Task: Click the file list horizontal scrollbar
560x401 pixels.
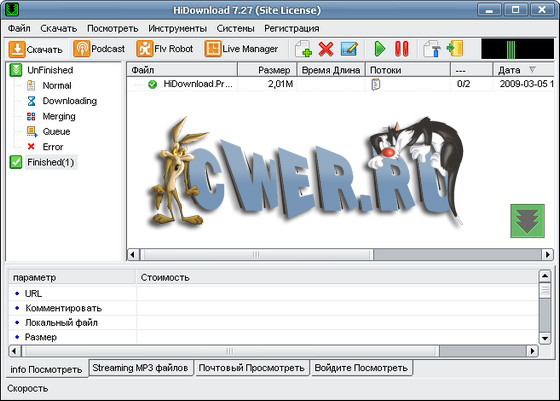Action: [x=340, y=255]
